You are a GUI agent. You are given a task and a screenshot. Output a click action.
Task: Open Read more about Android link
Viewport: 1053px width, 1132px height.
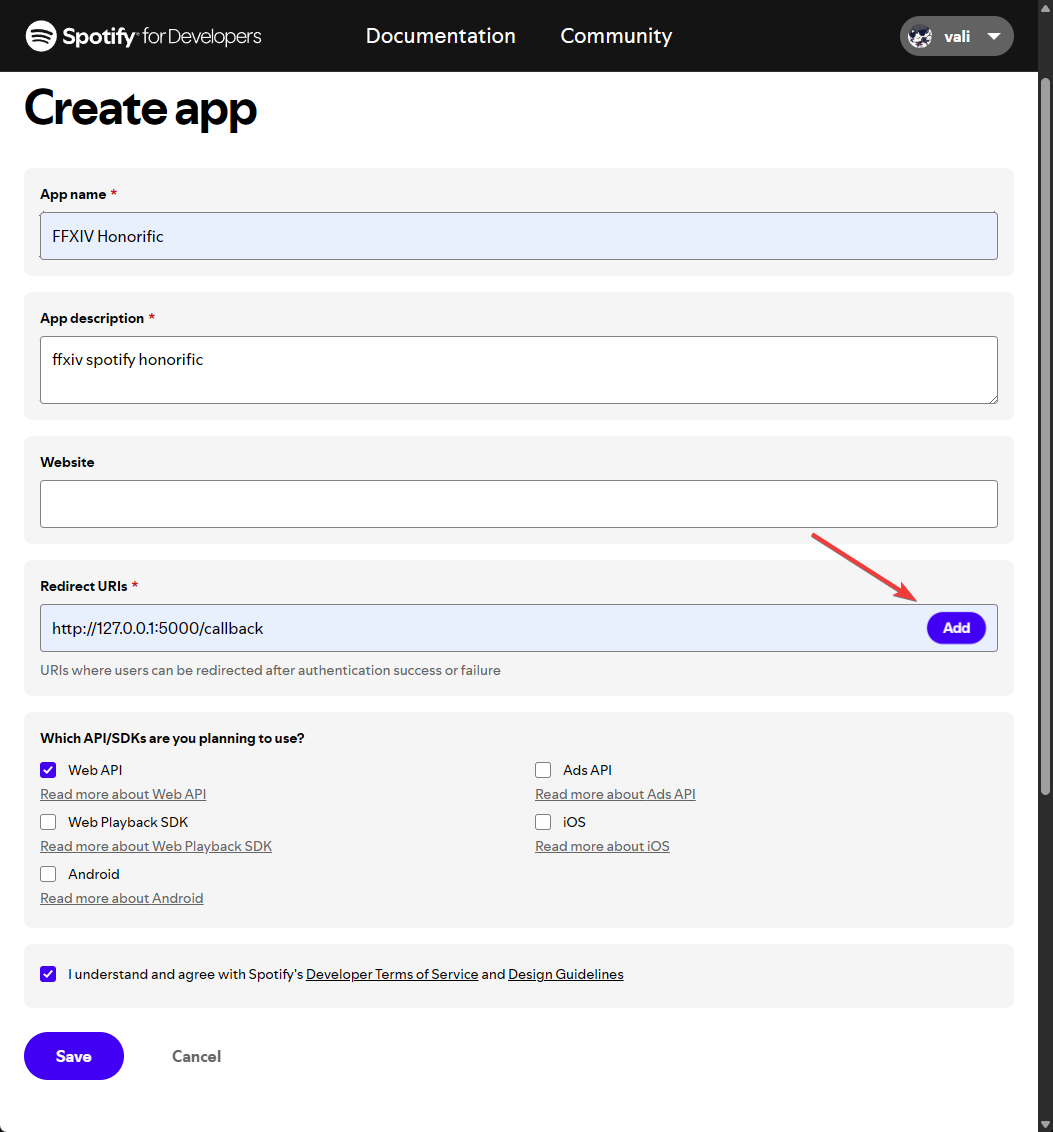[x=122, y=898]
